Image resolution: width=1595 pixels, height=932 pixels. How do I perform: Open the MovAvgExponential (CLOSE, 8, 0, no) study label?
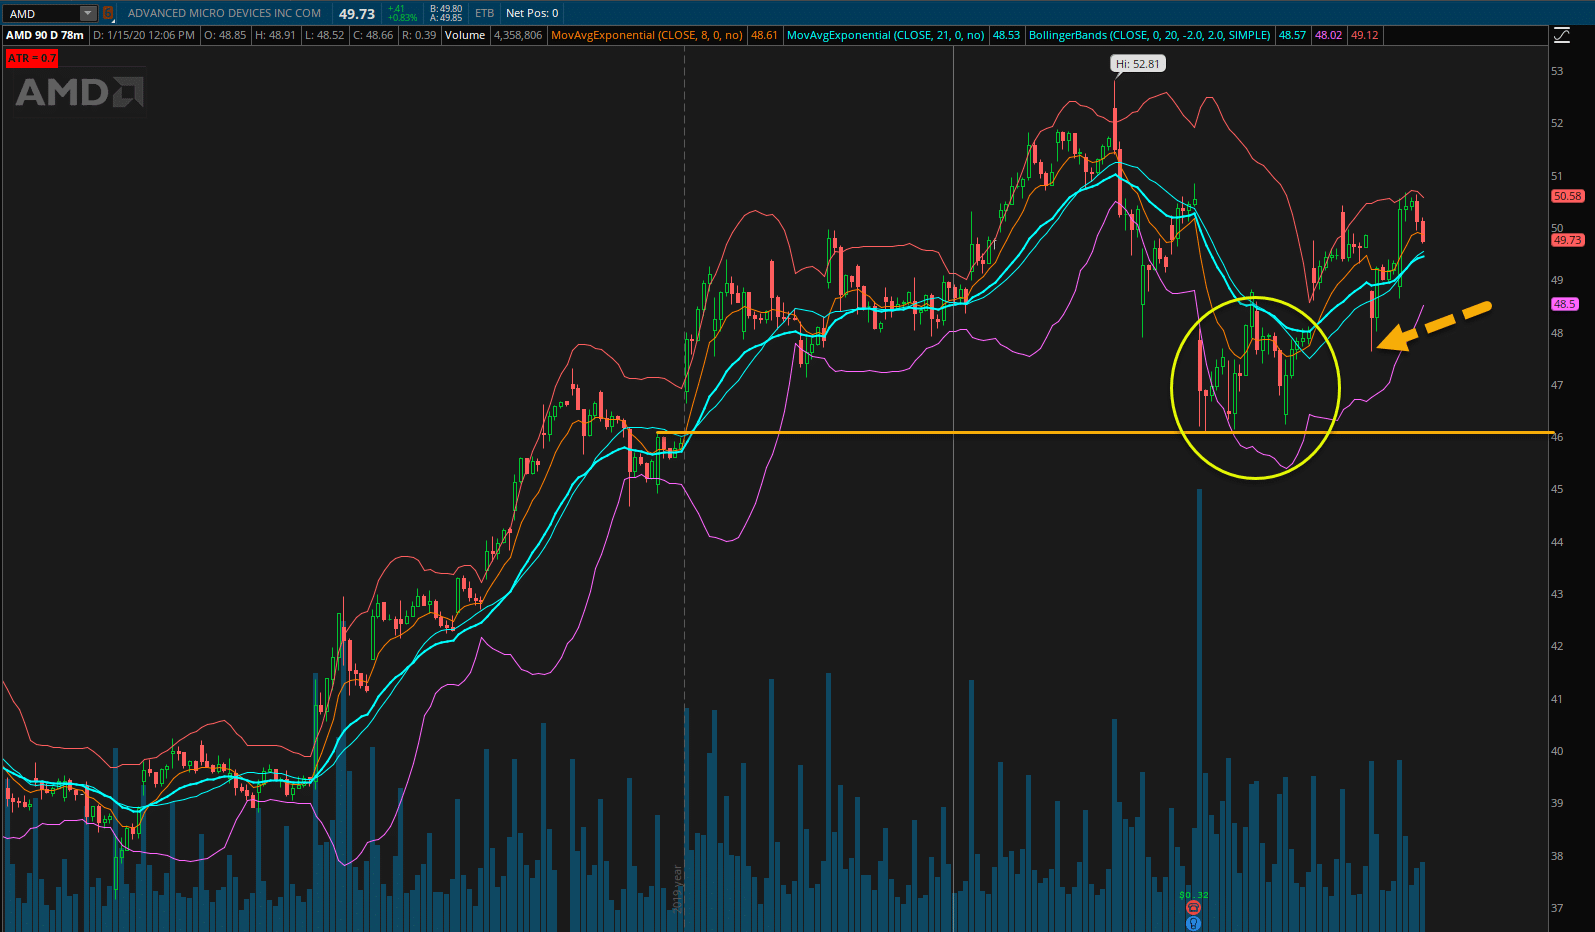(x=647, y=35)
